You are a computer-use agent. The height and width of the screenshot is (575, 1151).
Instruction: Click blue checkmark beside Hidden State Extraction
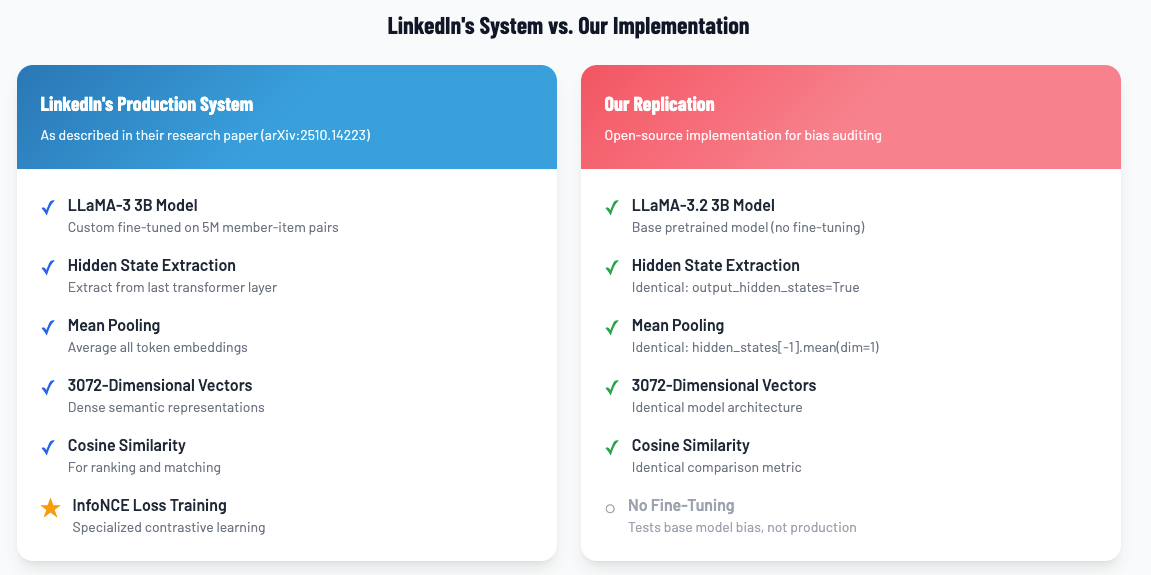pyautogui.click(x=47, y=267)
